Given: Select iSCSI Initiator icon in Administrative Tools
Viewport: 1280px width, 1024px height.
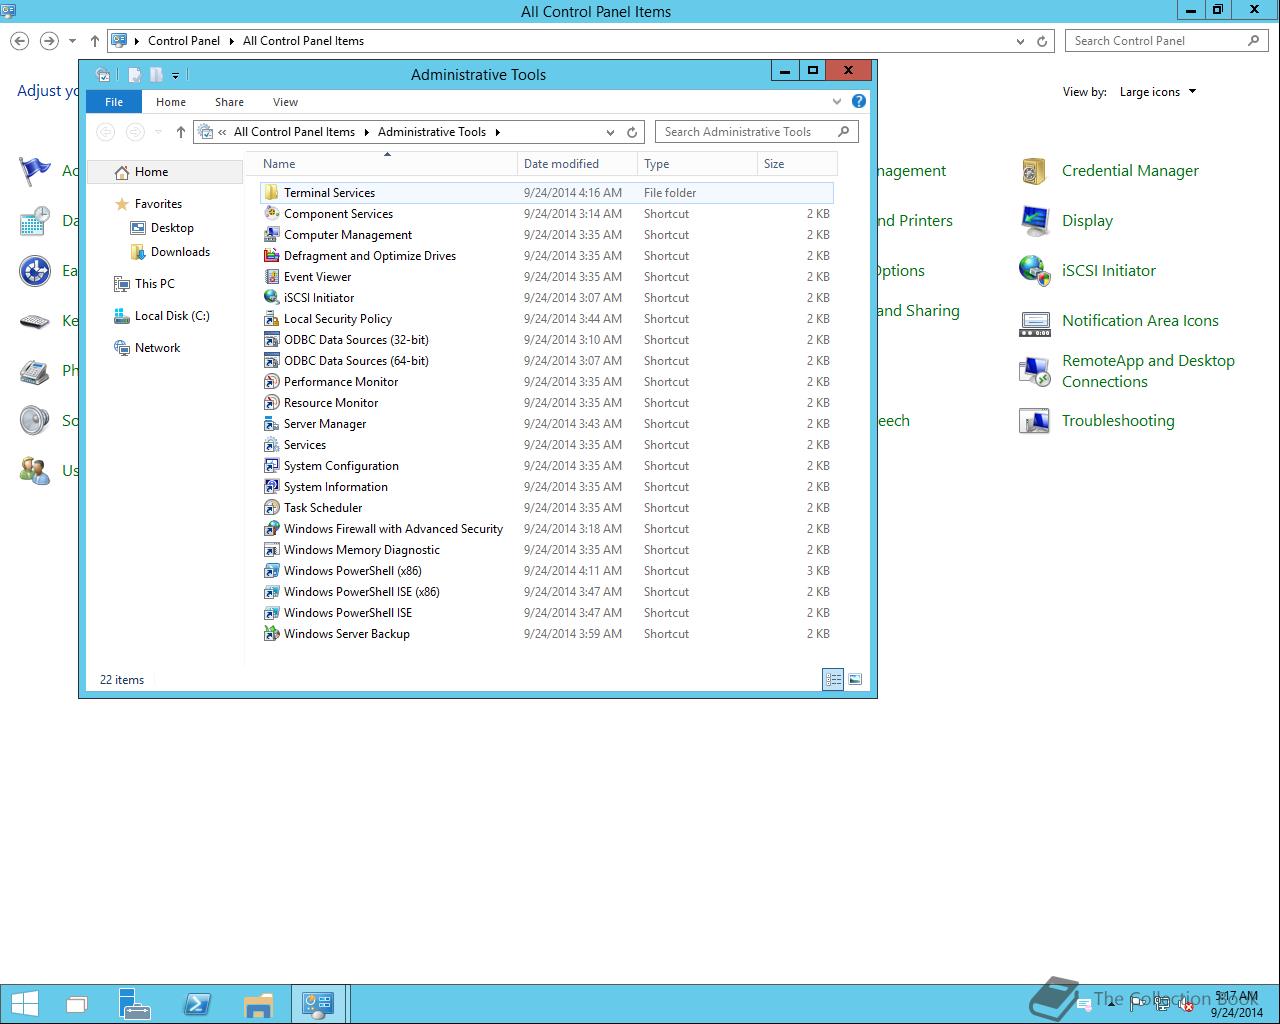Looking at the screenshot, I should click(271, 297).
